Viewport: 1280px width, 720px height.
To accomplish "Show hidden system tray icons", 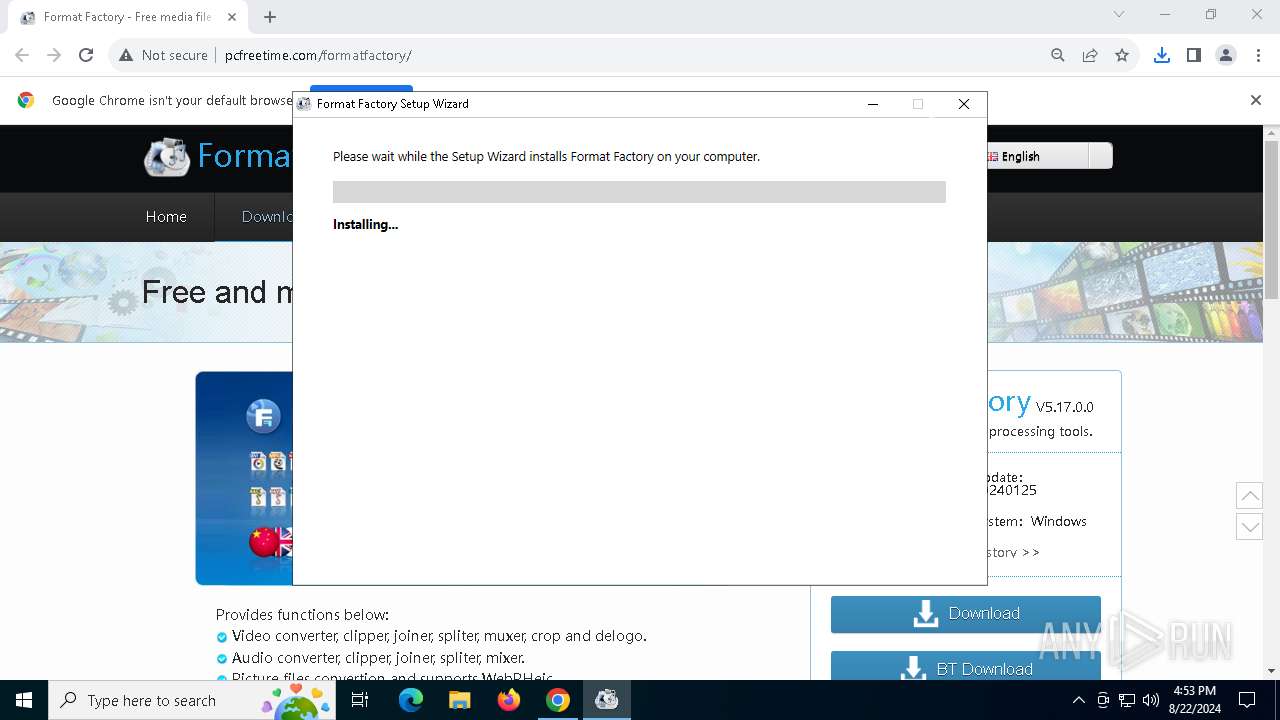I will pyautogui.click(x=1078, y=700).
